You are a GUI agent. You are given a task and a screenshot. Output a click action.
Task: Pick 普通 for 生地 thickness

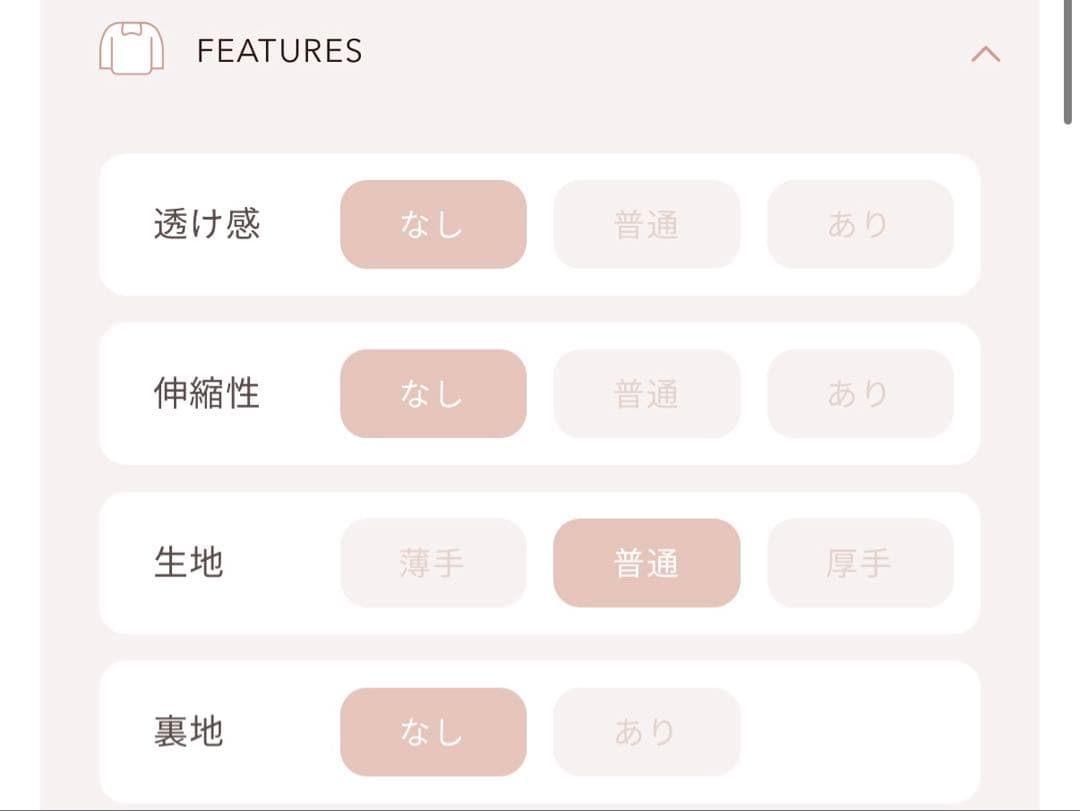[646, 563]
